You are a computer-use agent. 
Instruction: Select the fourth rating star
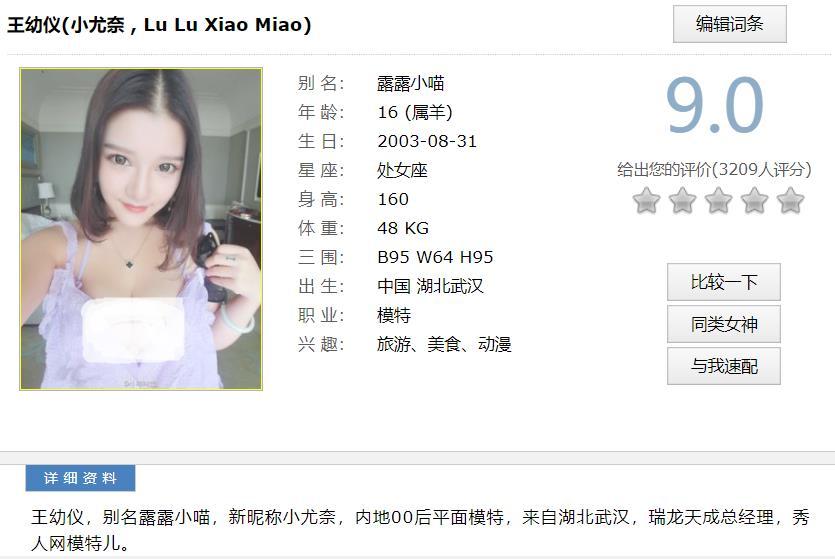755,201
